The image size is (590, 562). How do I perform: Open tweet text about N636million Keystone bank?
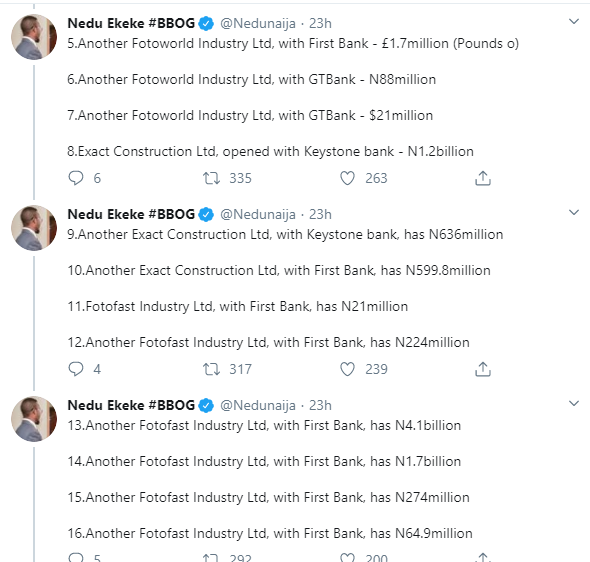[285, 234]
